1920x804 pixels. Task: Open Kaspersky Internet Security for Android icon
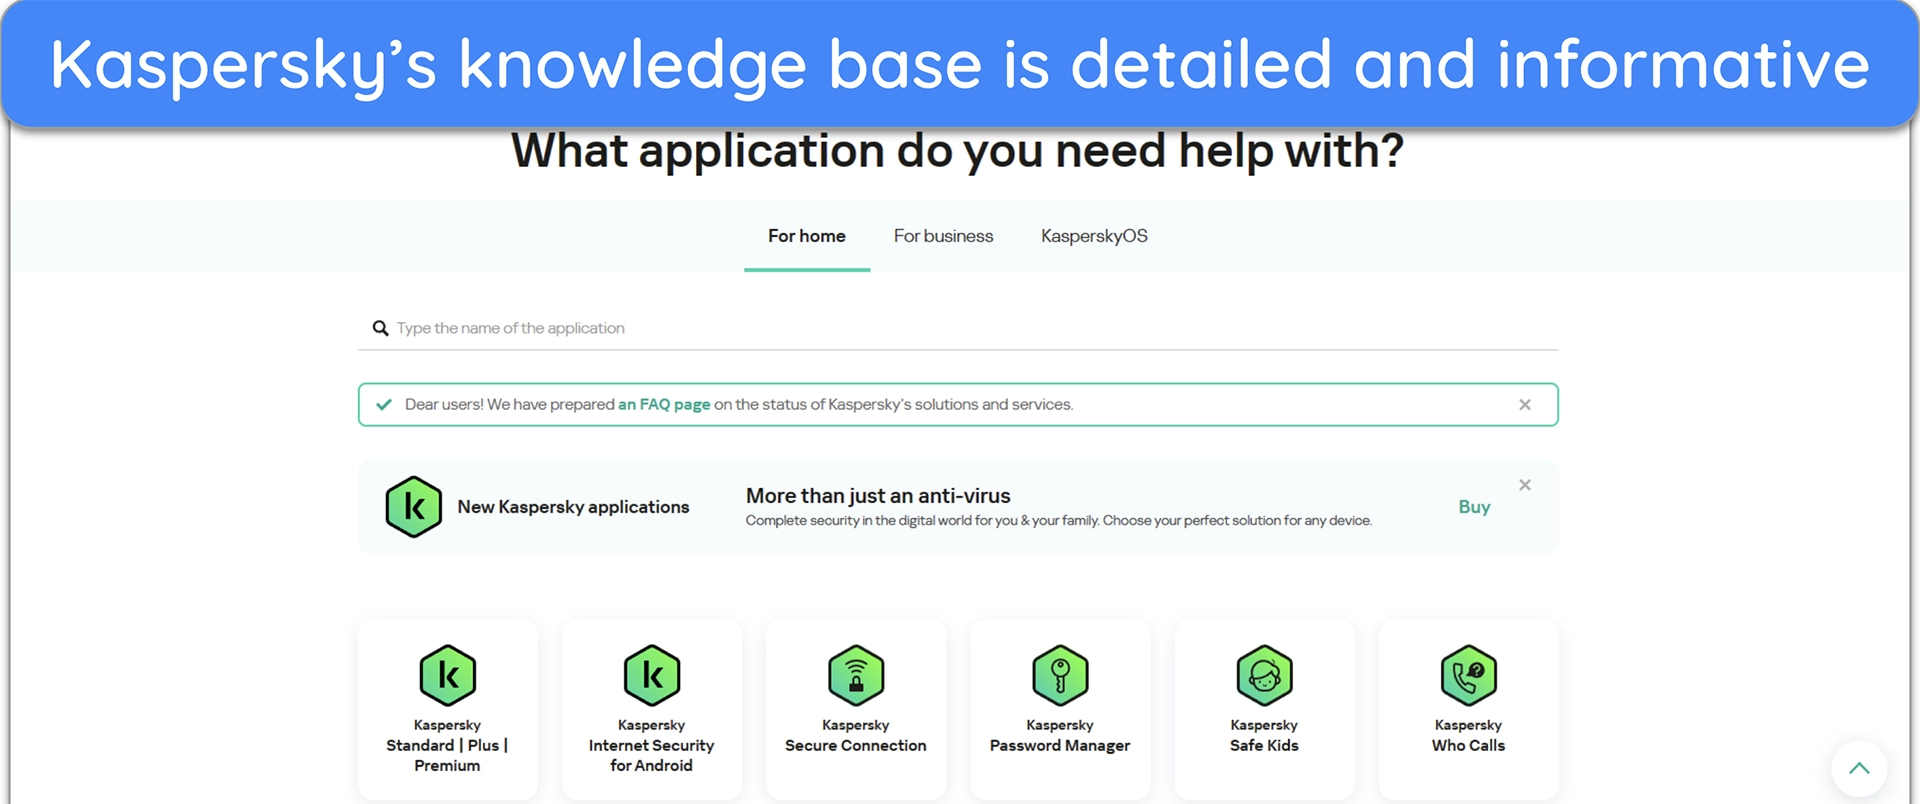click(x=651, y=676)
